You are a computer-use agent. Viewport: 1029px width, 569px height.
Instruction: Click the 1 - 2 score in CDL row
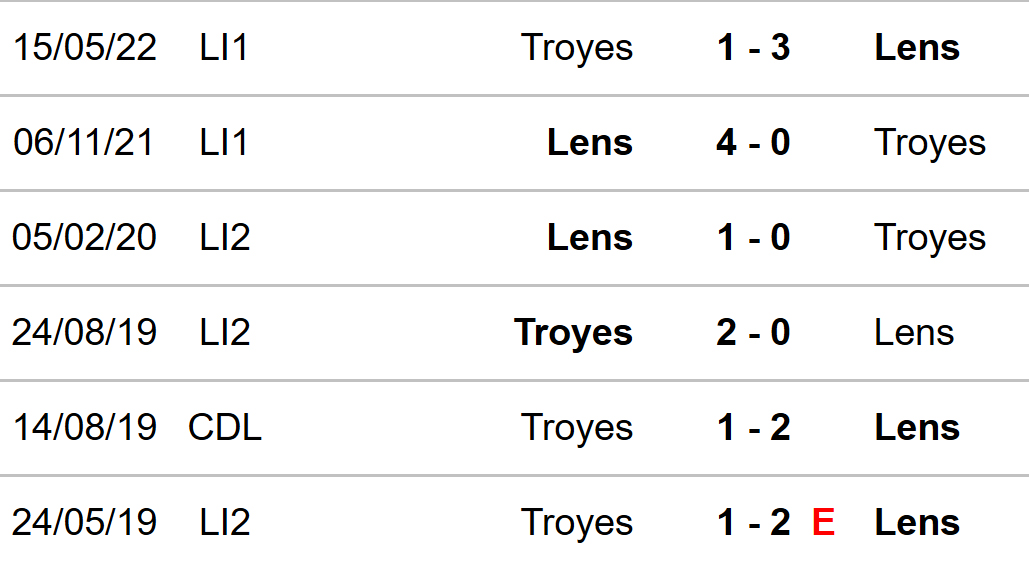coord(753,428)
